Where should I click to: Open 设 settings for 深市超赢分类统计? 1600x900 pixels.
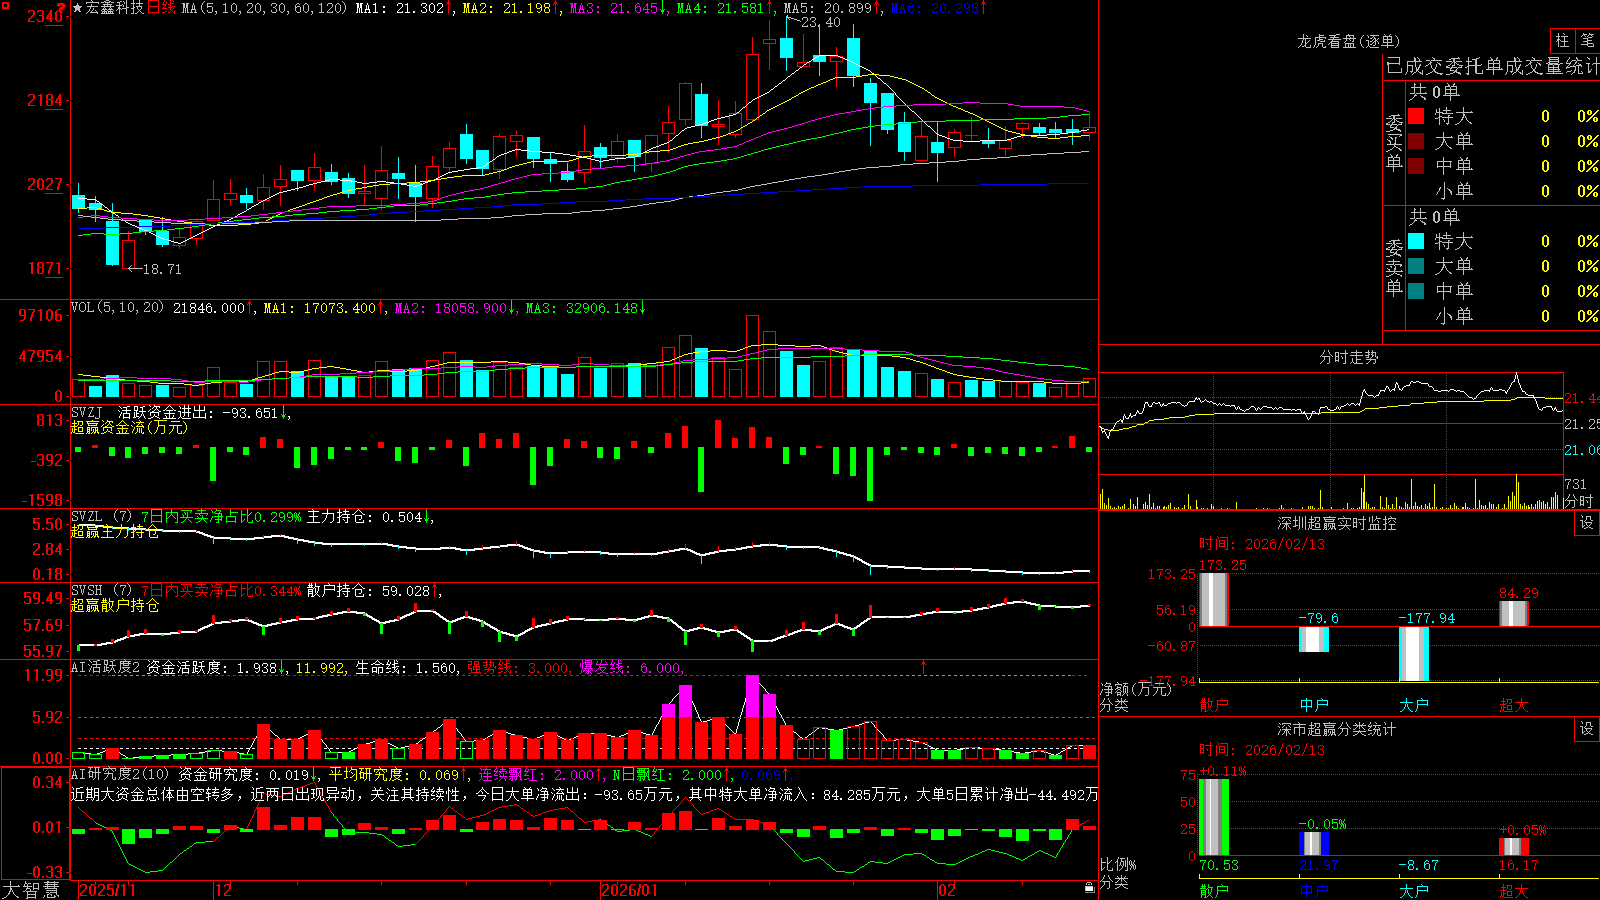click(1587, 729)
